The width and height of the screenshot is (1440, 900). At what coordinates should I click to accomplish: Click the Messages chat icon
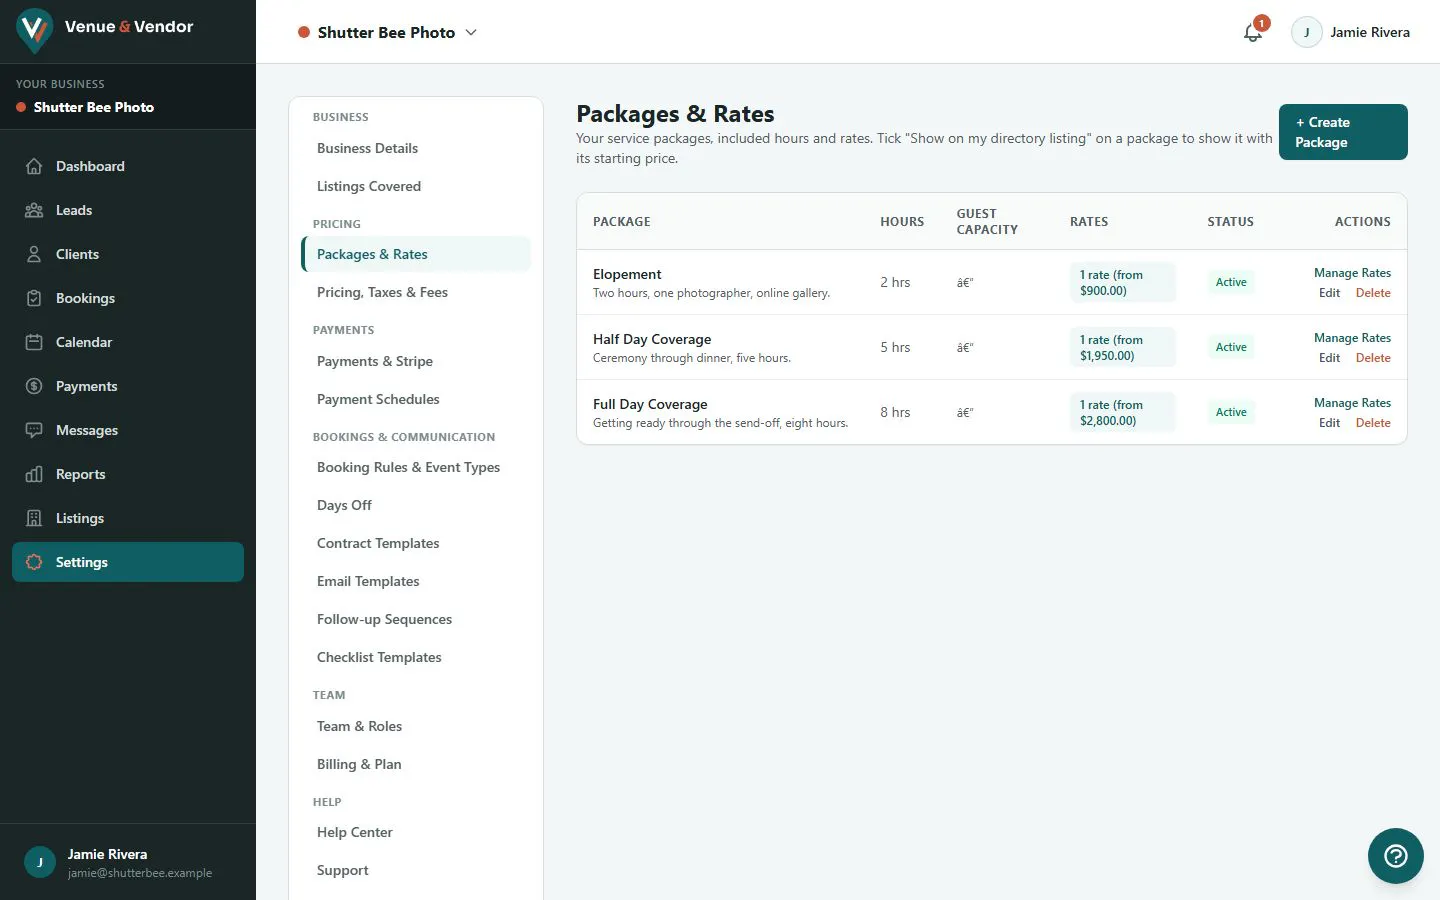click(x=34, y=430)
